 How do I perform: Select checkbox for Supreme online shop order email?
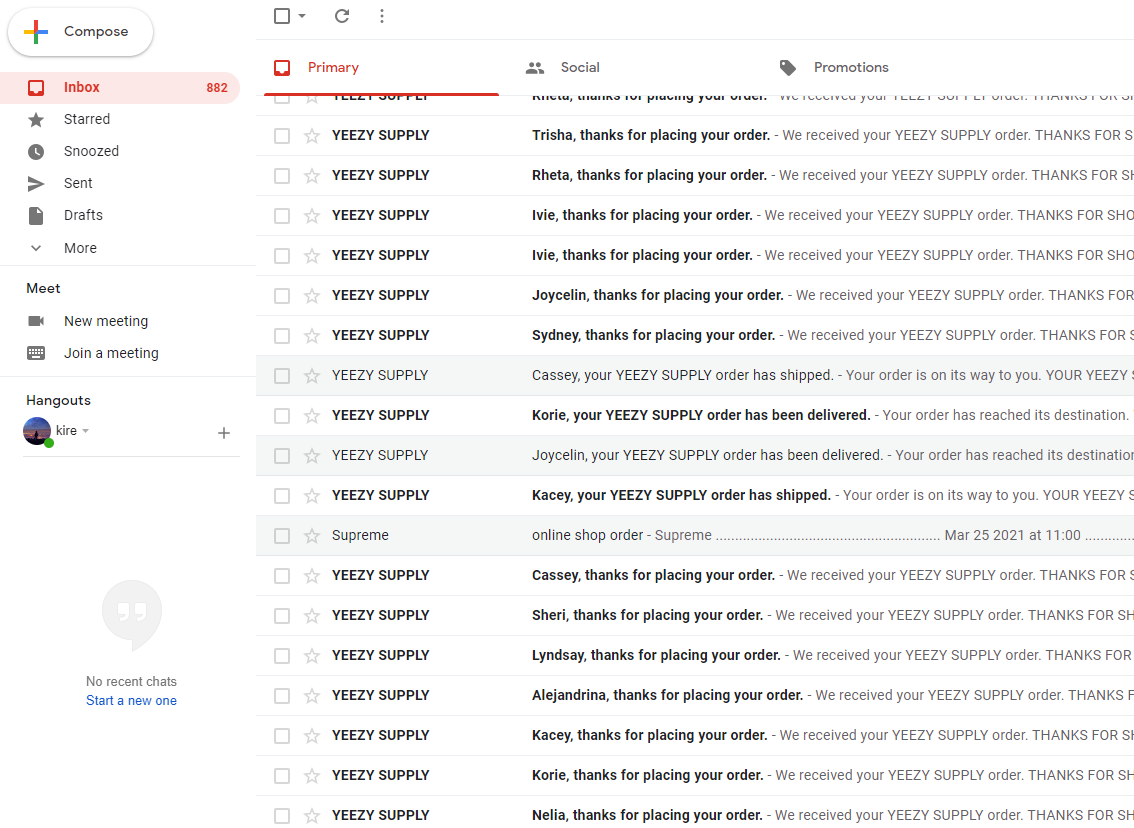pyautogui.click(x=282, y=536)
